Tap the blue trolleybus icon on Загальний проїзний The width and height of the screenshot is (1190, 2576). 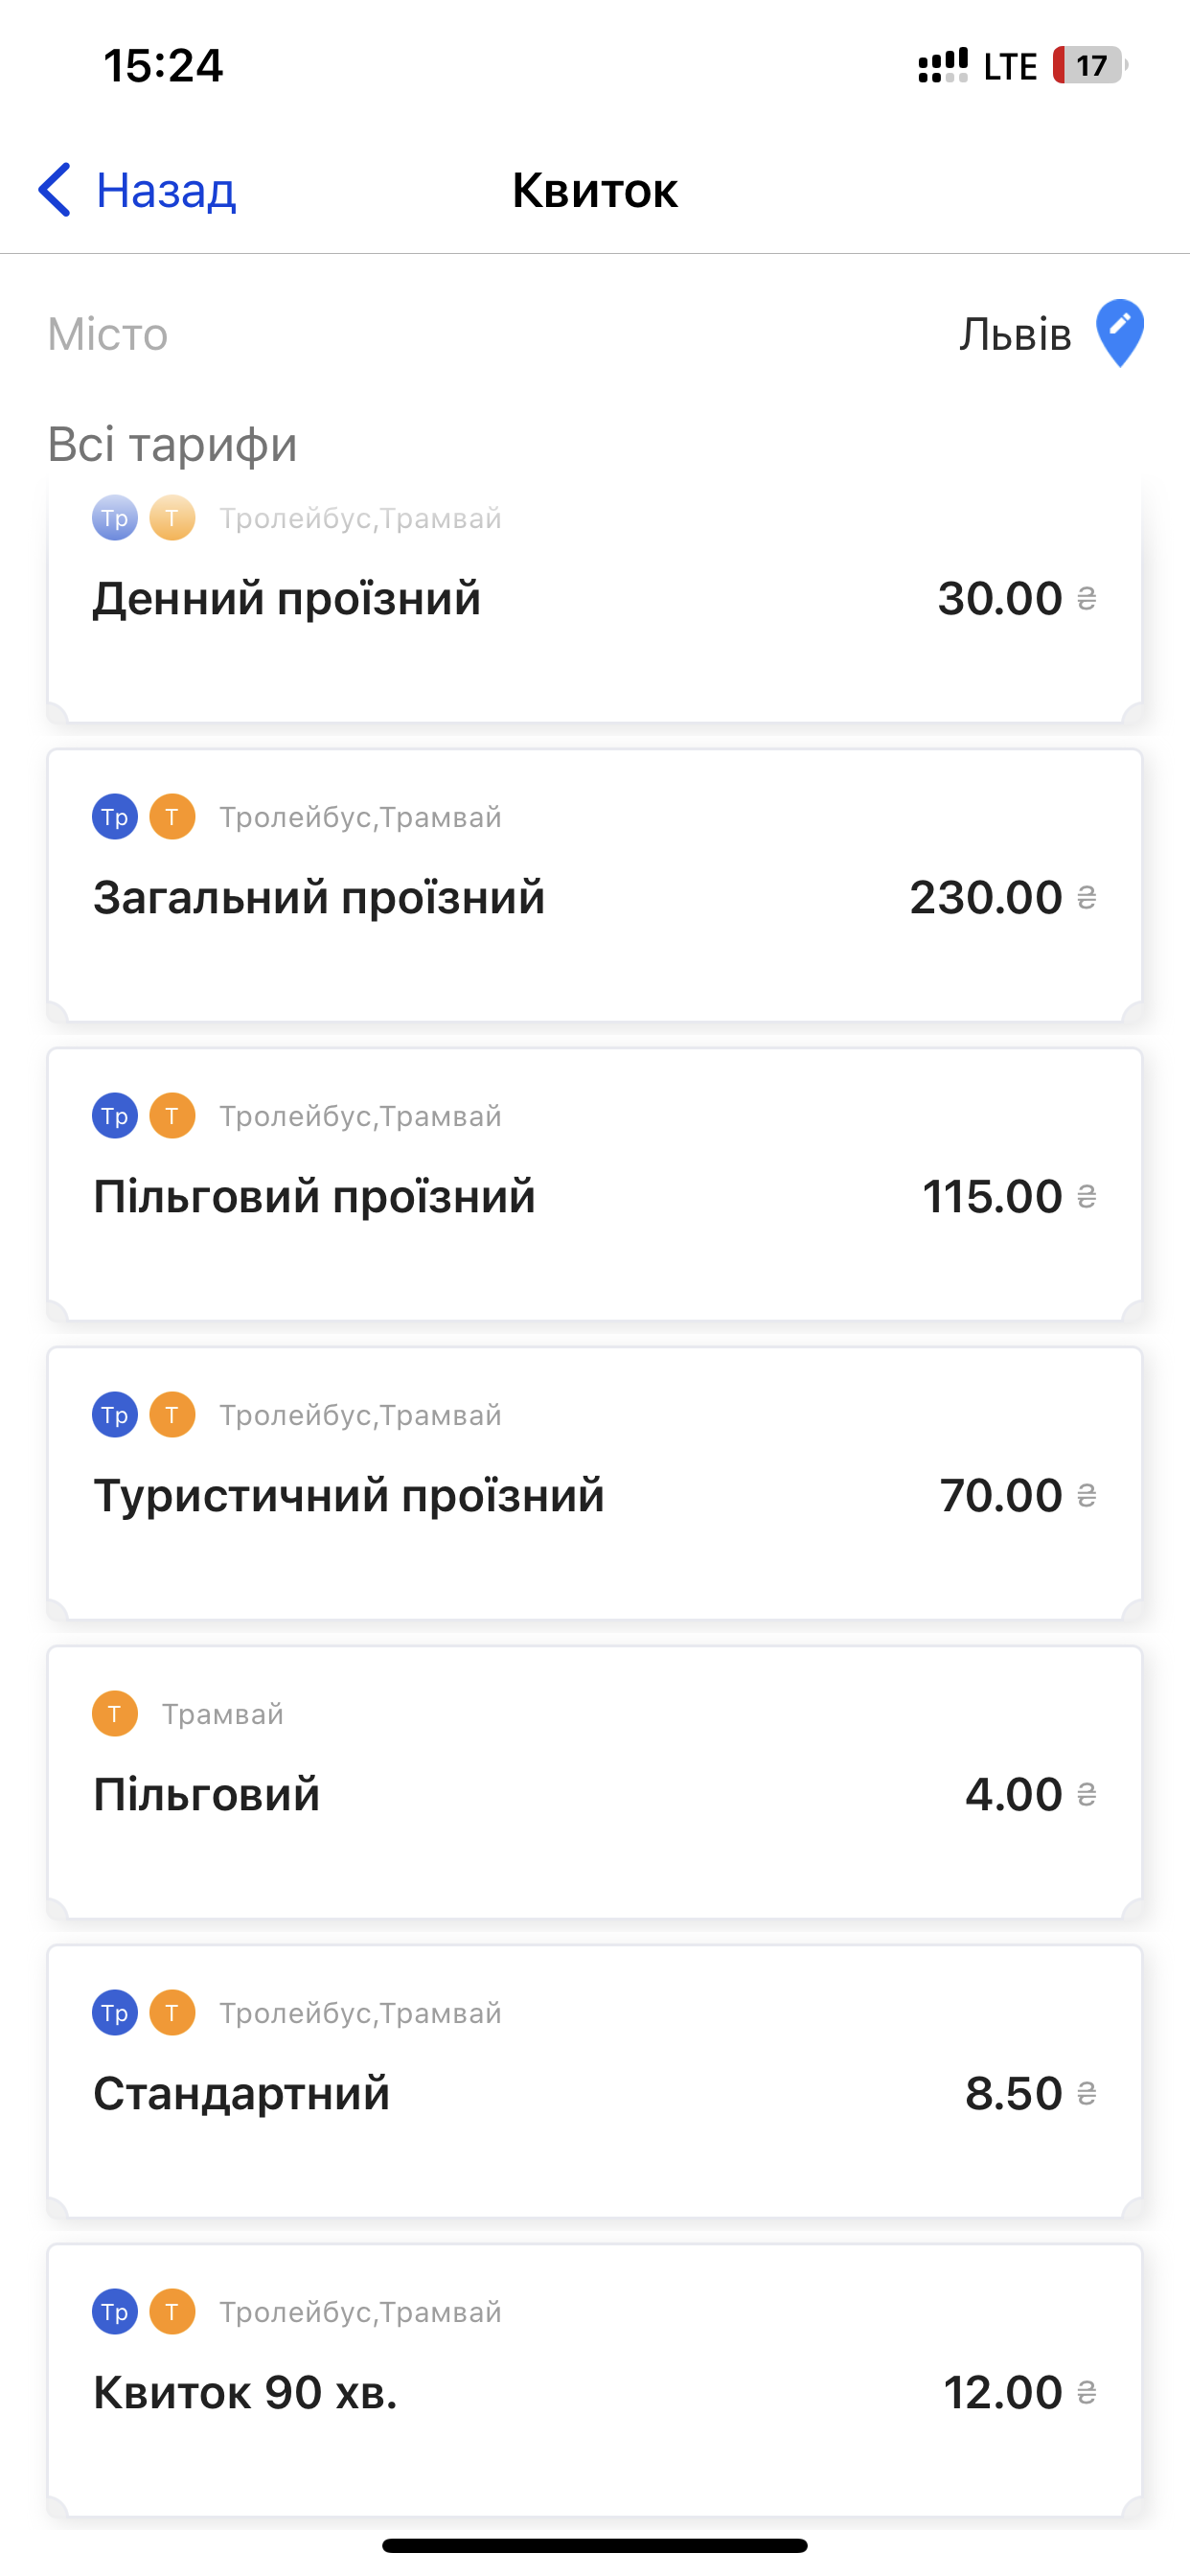pyautogui.click(x=115, y=817)
